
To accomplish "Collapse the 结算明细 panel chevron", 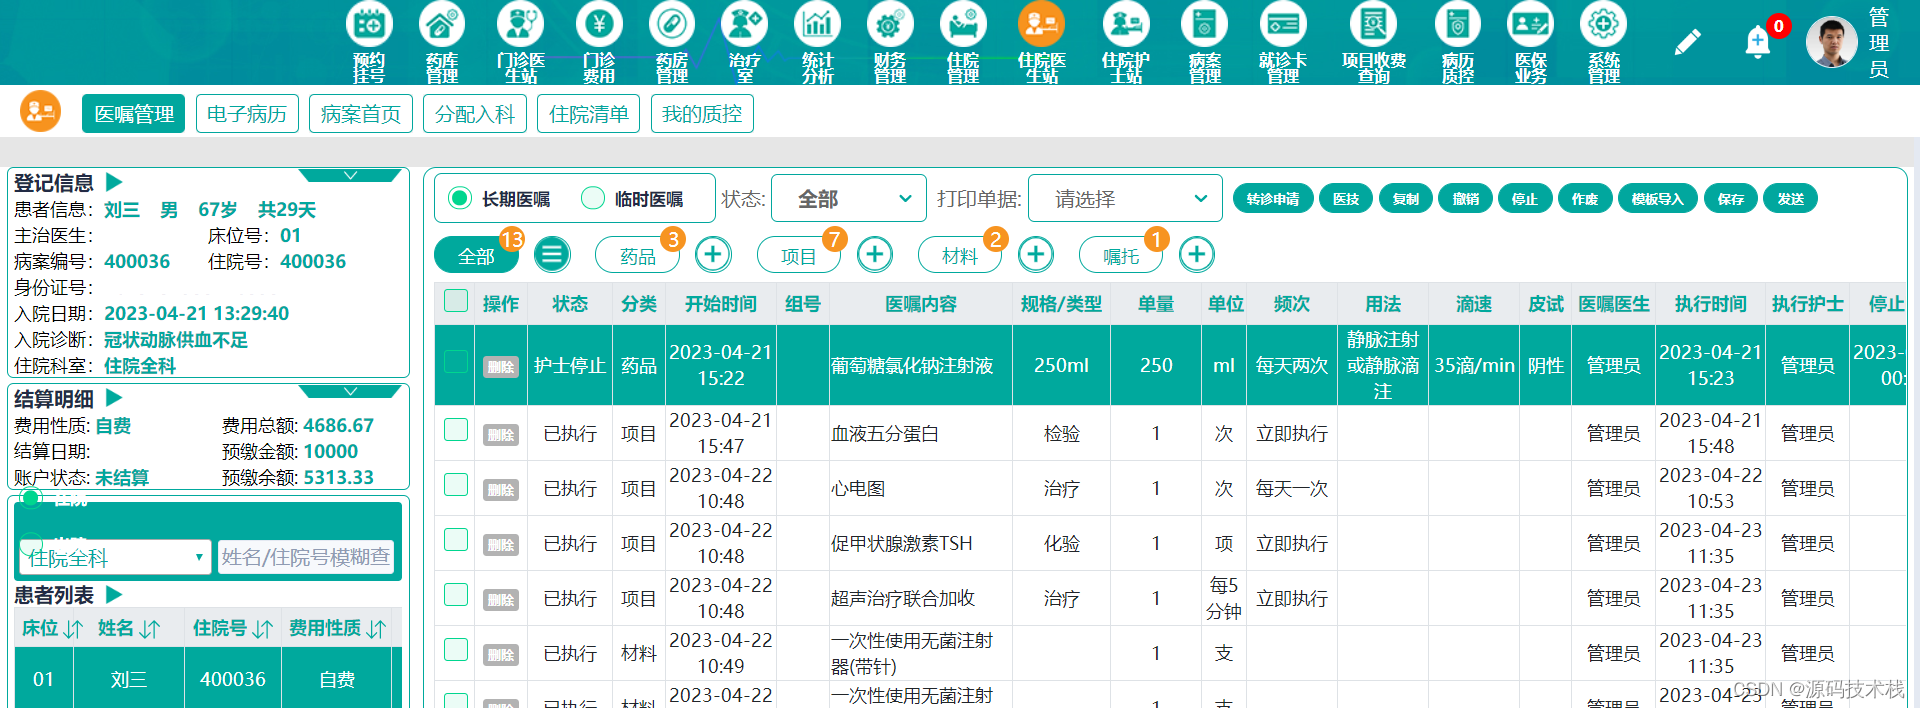I will [350, 391].
